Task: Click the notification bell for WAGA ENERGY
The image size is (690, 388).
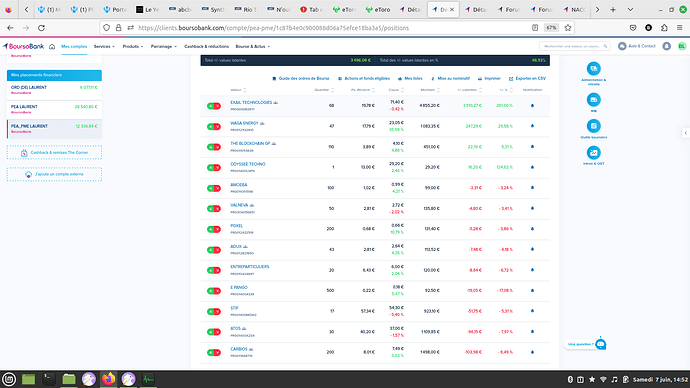Action: [532, 126]
